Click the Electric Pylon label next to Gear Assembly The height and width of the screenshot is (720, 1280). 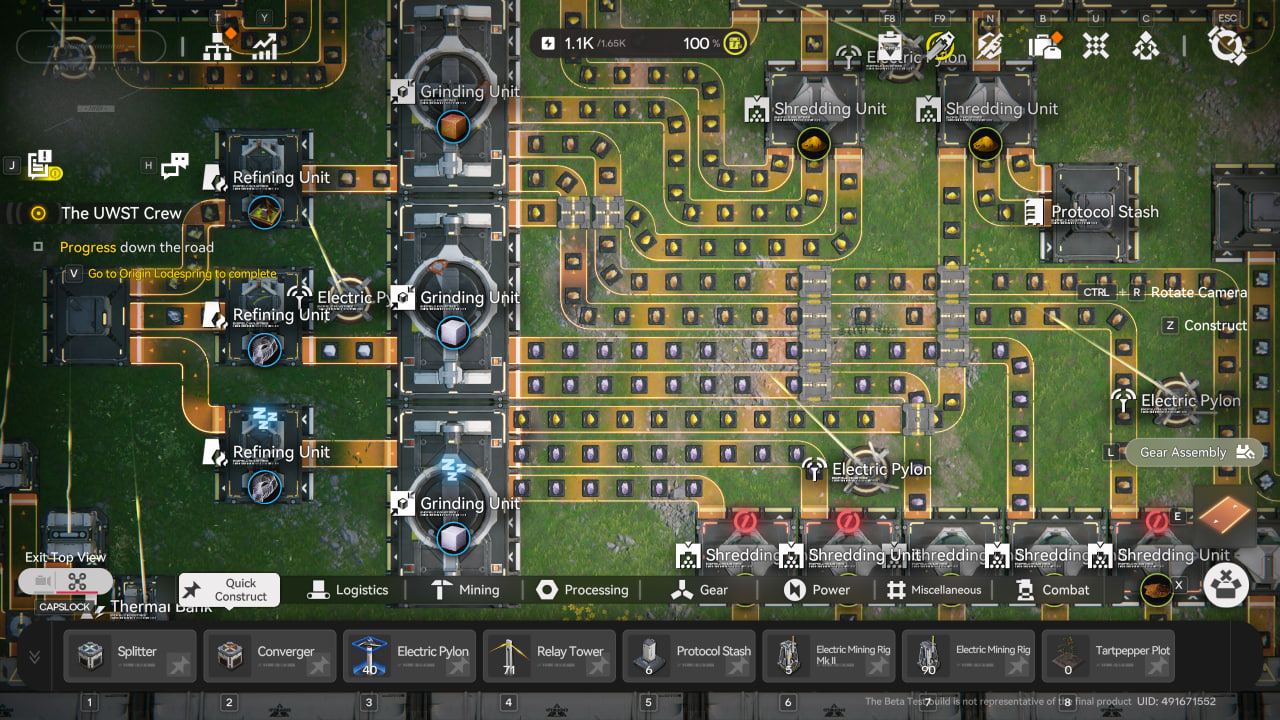click(x=1190, y=401)
